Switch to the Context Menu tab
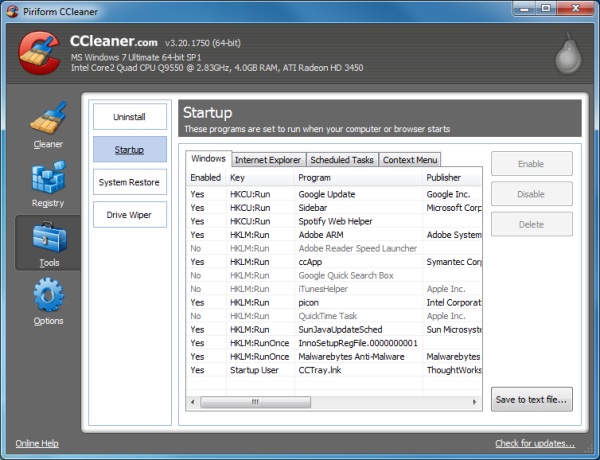The image size is (600, 460). pyautogui.click(x=410, y=160)
